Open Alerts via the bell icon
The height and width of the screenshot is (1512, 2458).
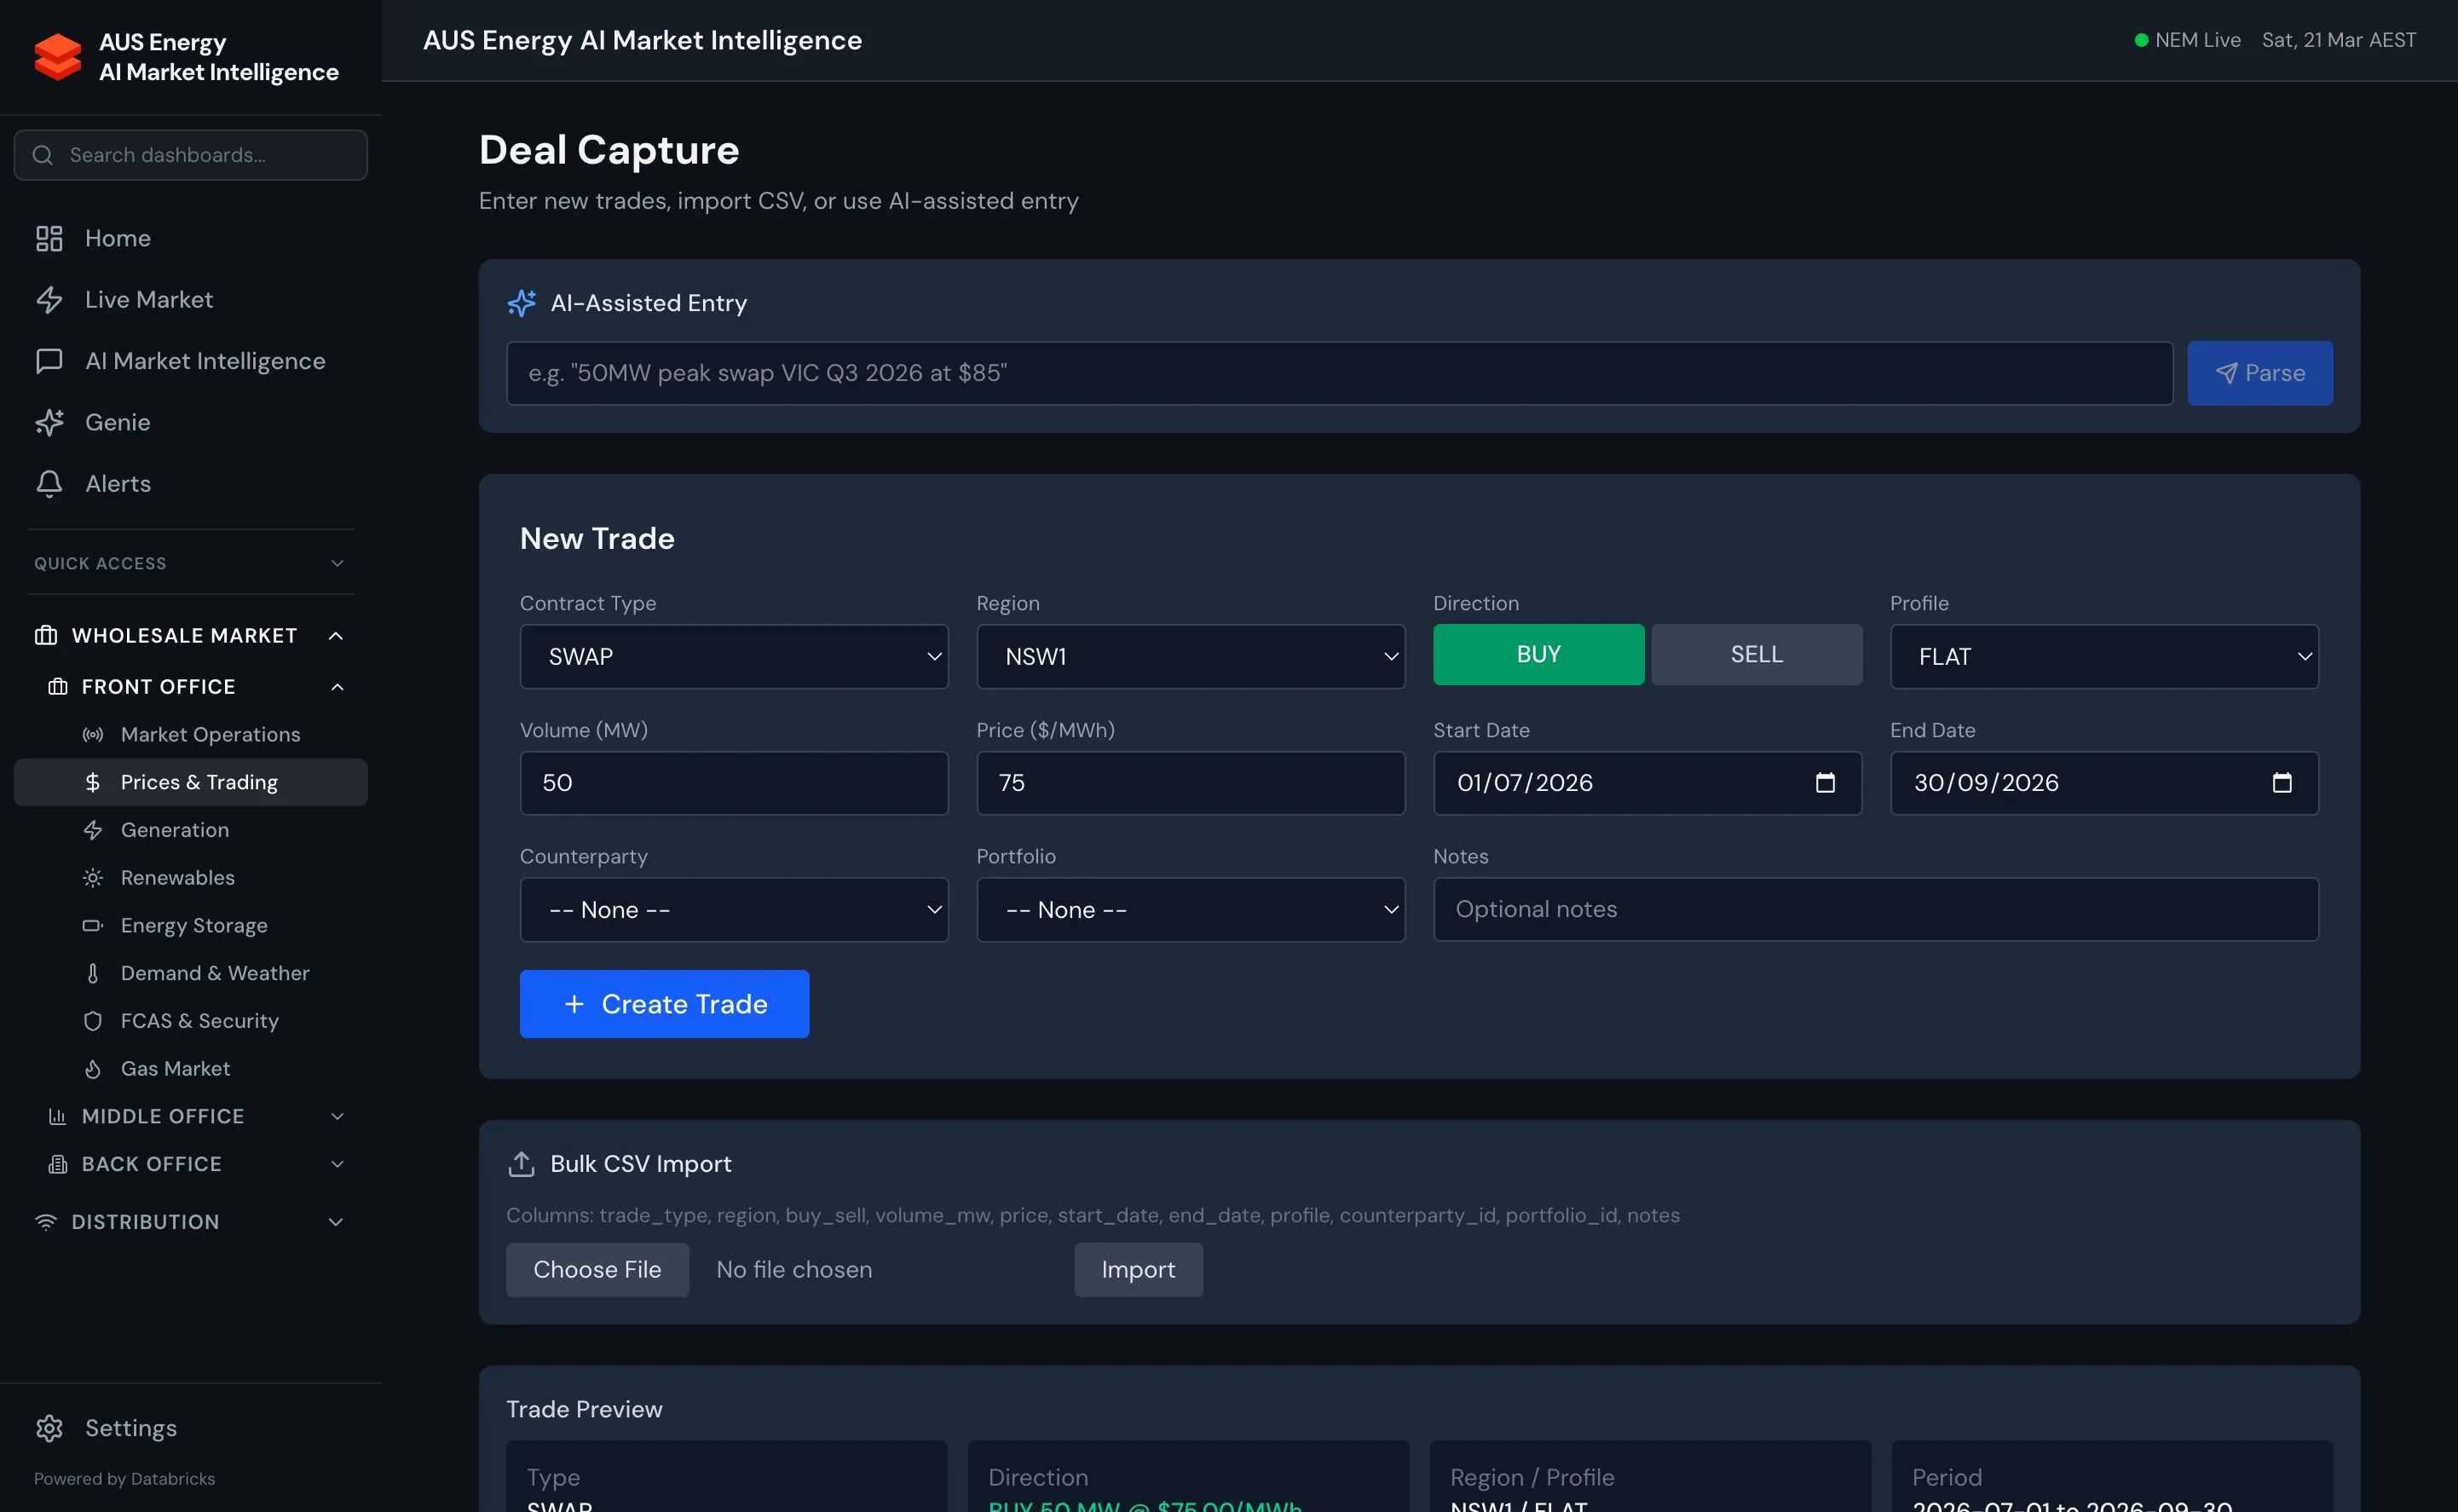51,483
